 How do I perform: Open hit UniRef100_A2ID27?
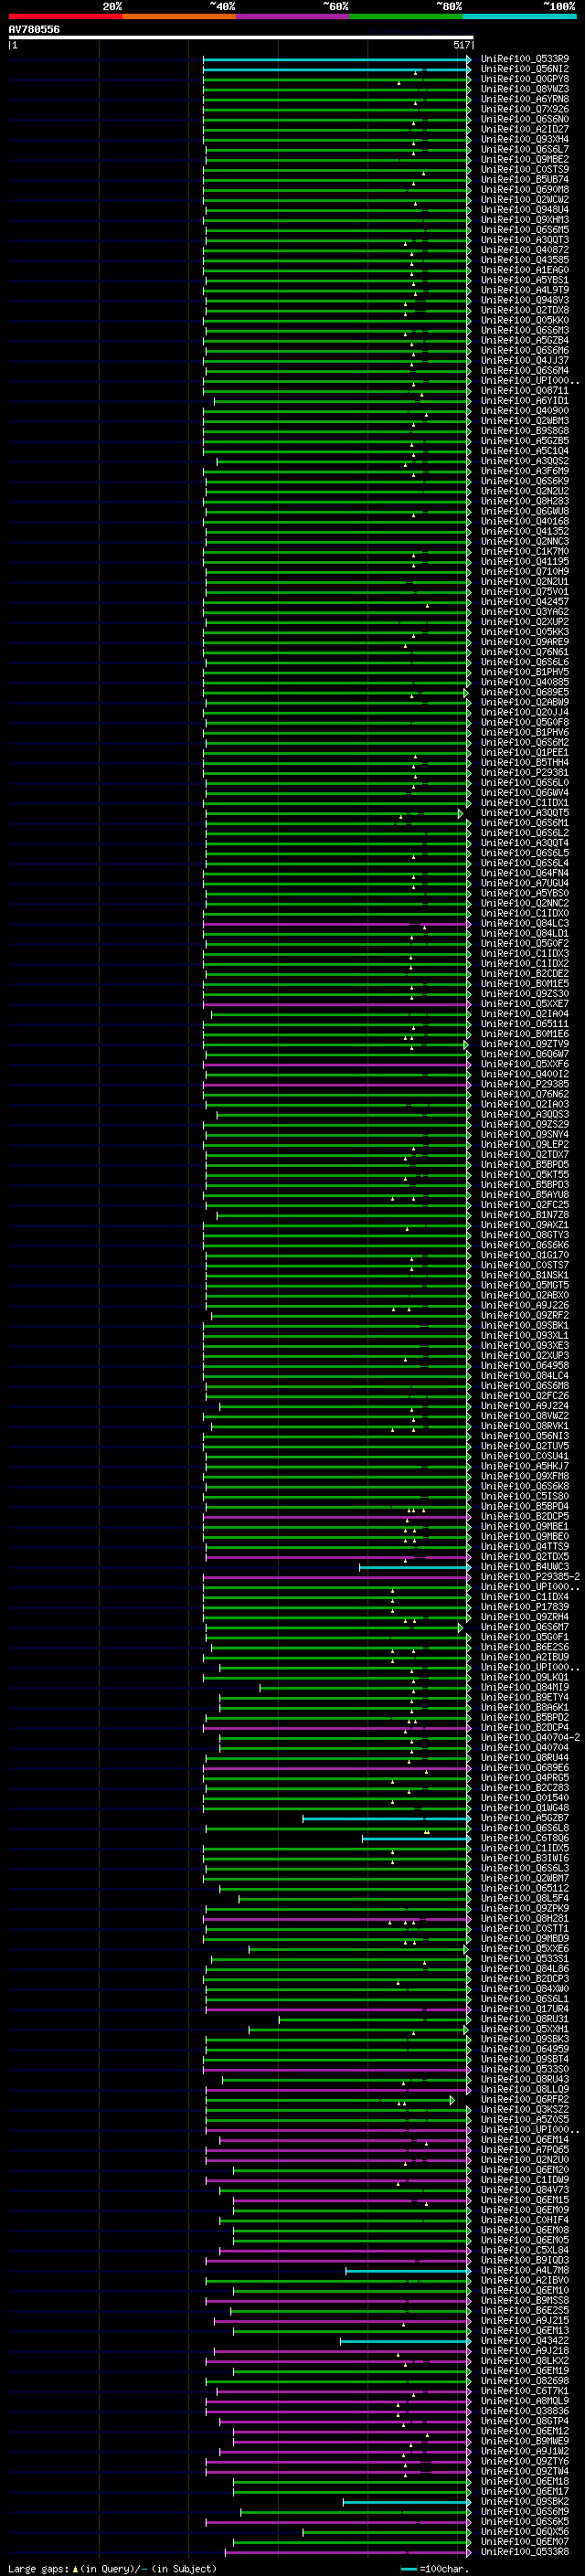525,129
